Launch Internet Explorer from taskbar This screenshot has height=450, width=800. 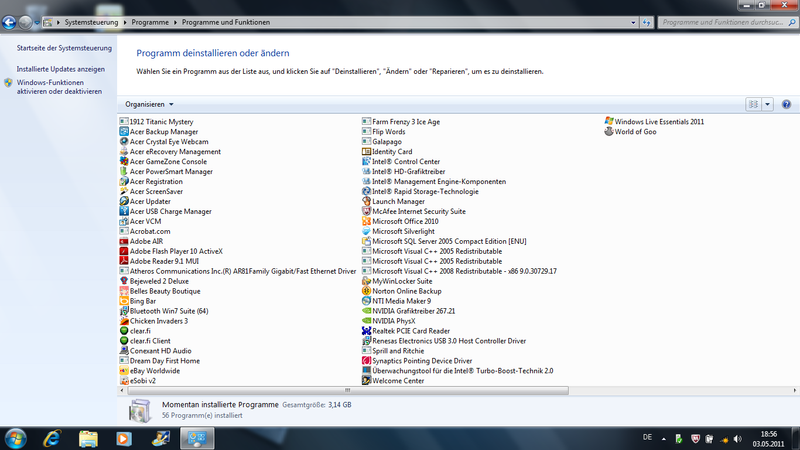(x=52, y=438)
